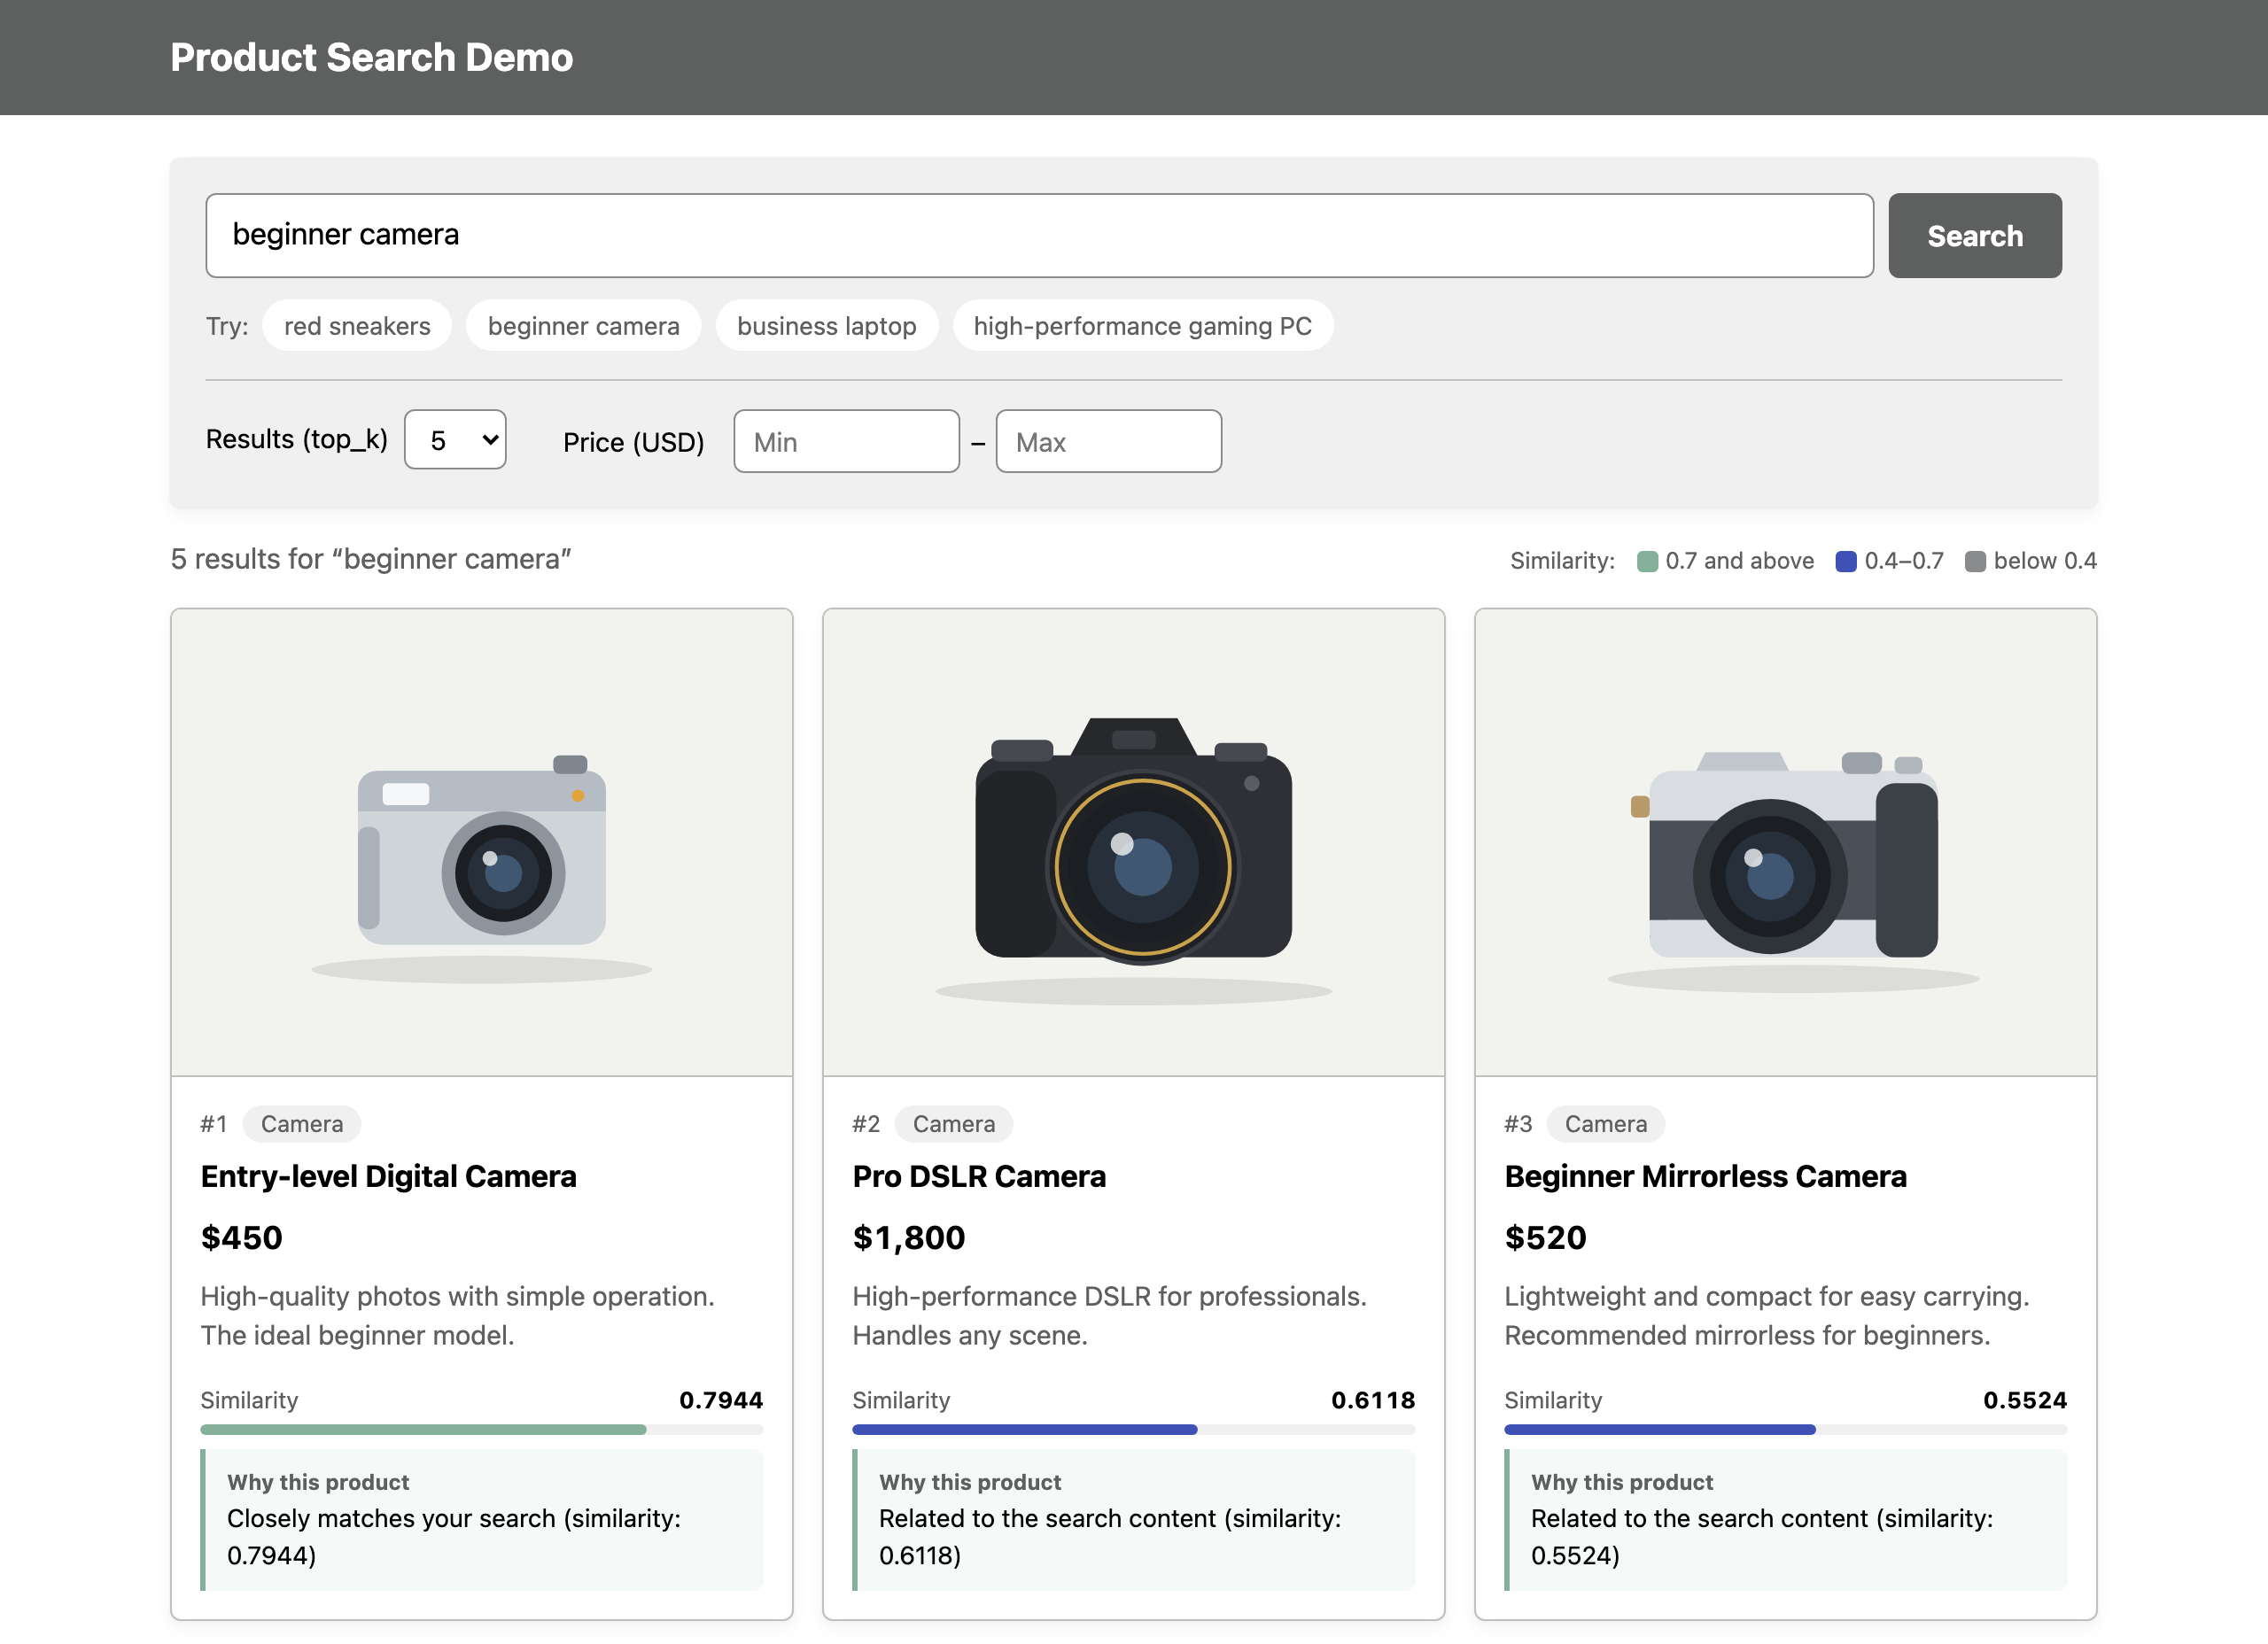Select the beginner camera suggestion chip

pyautogui.click(x=583, y=326)
